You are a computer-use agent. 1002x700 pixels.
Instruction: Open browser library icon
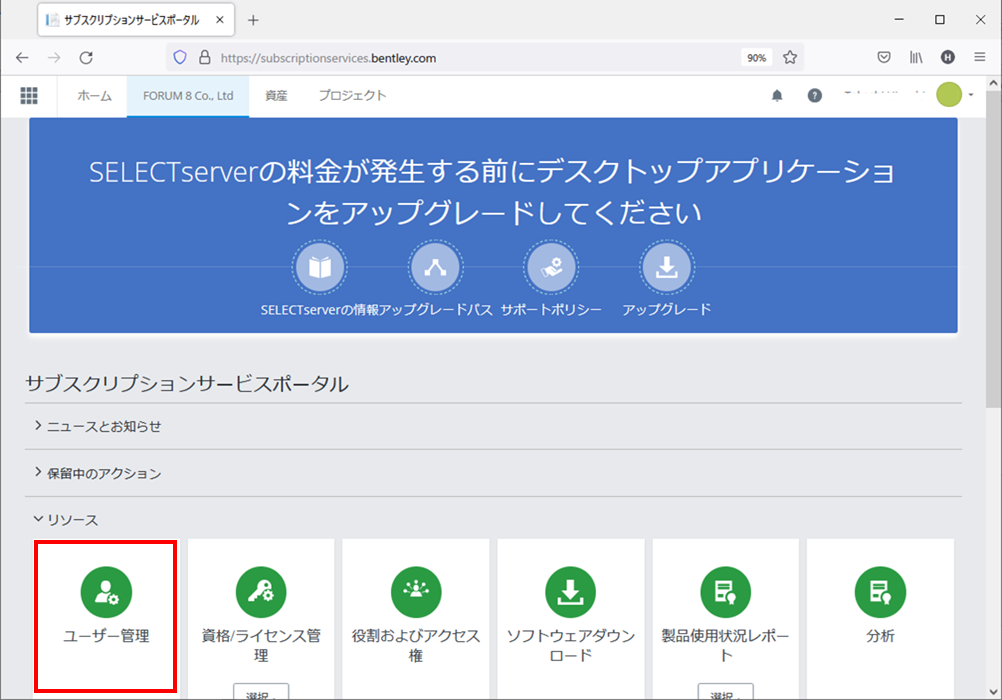pos(916,58)
